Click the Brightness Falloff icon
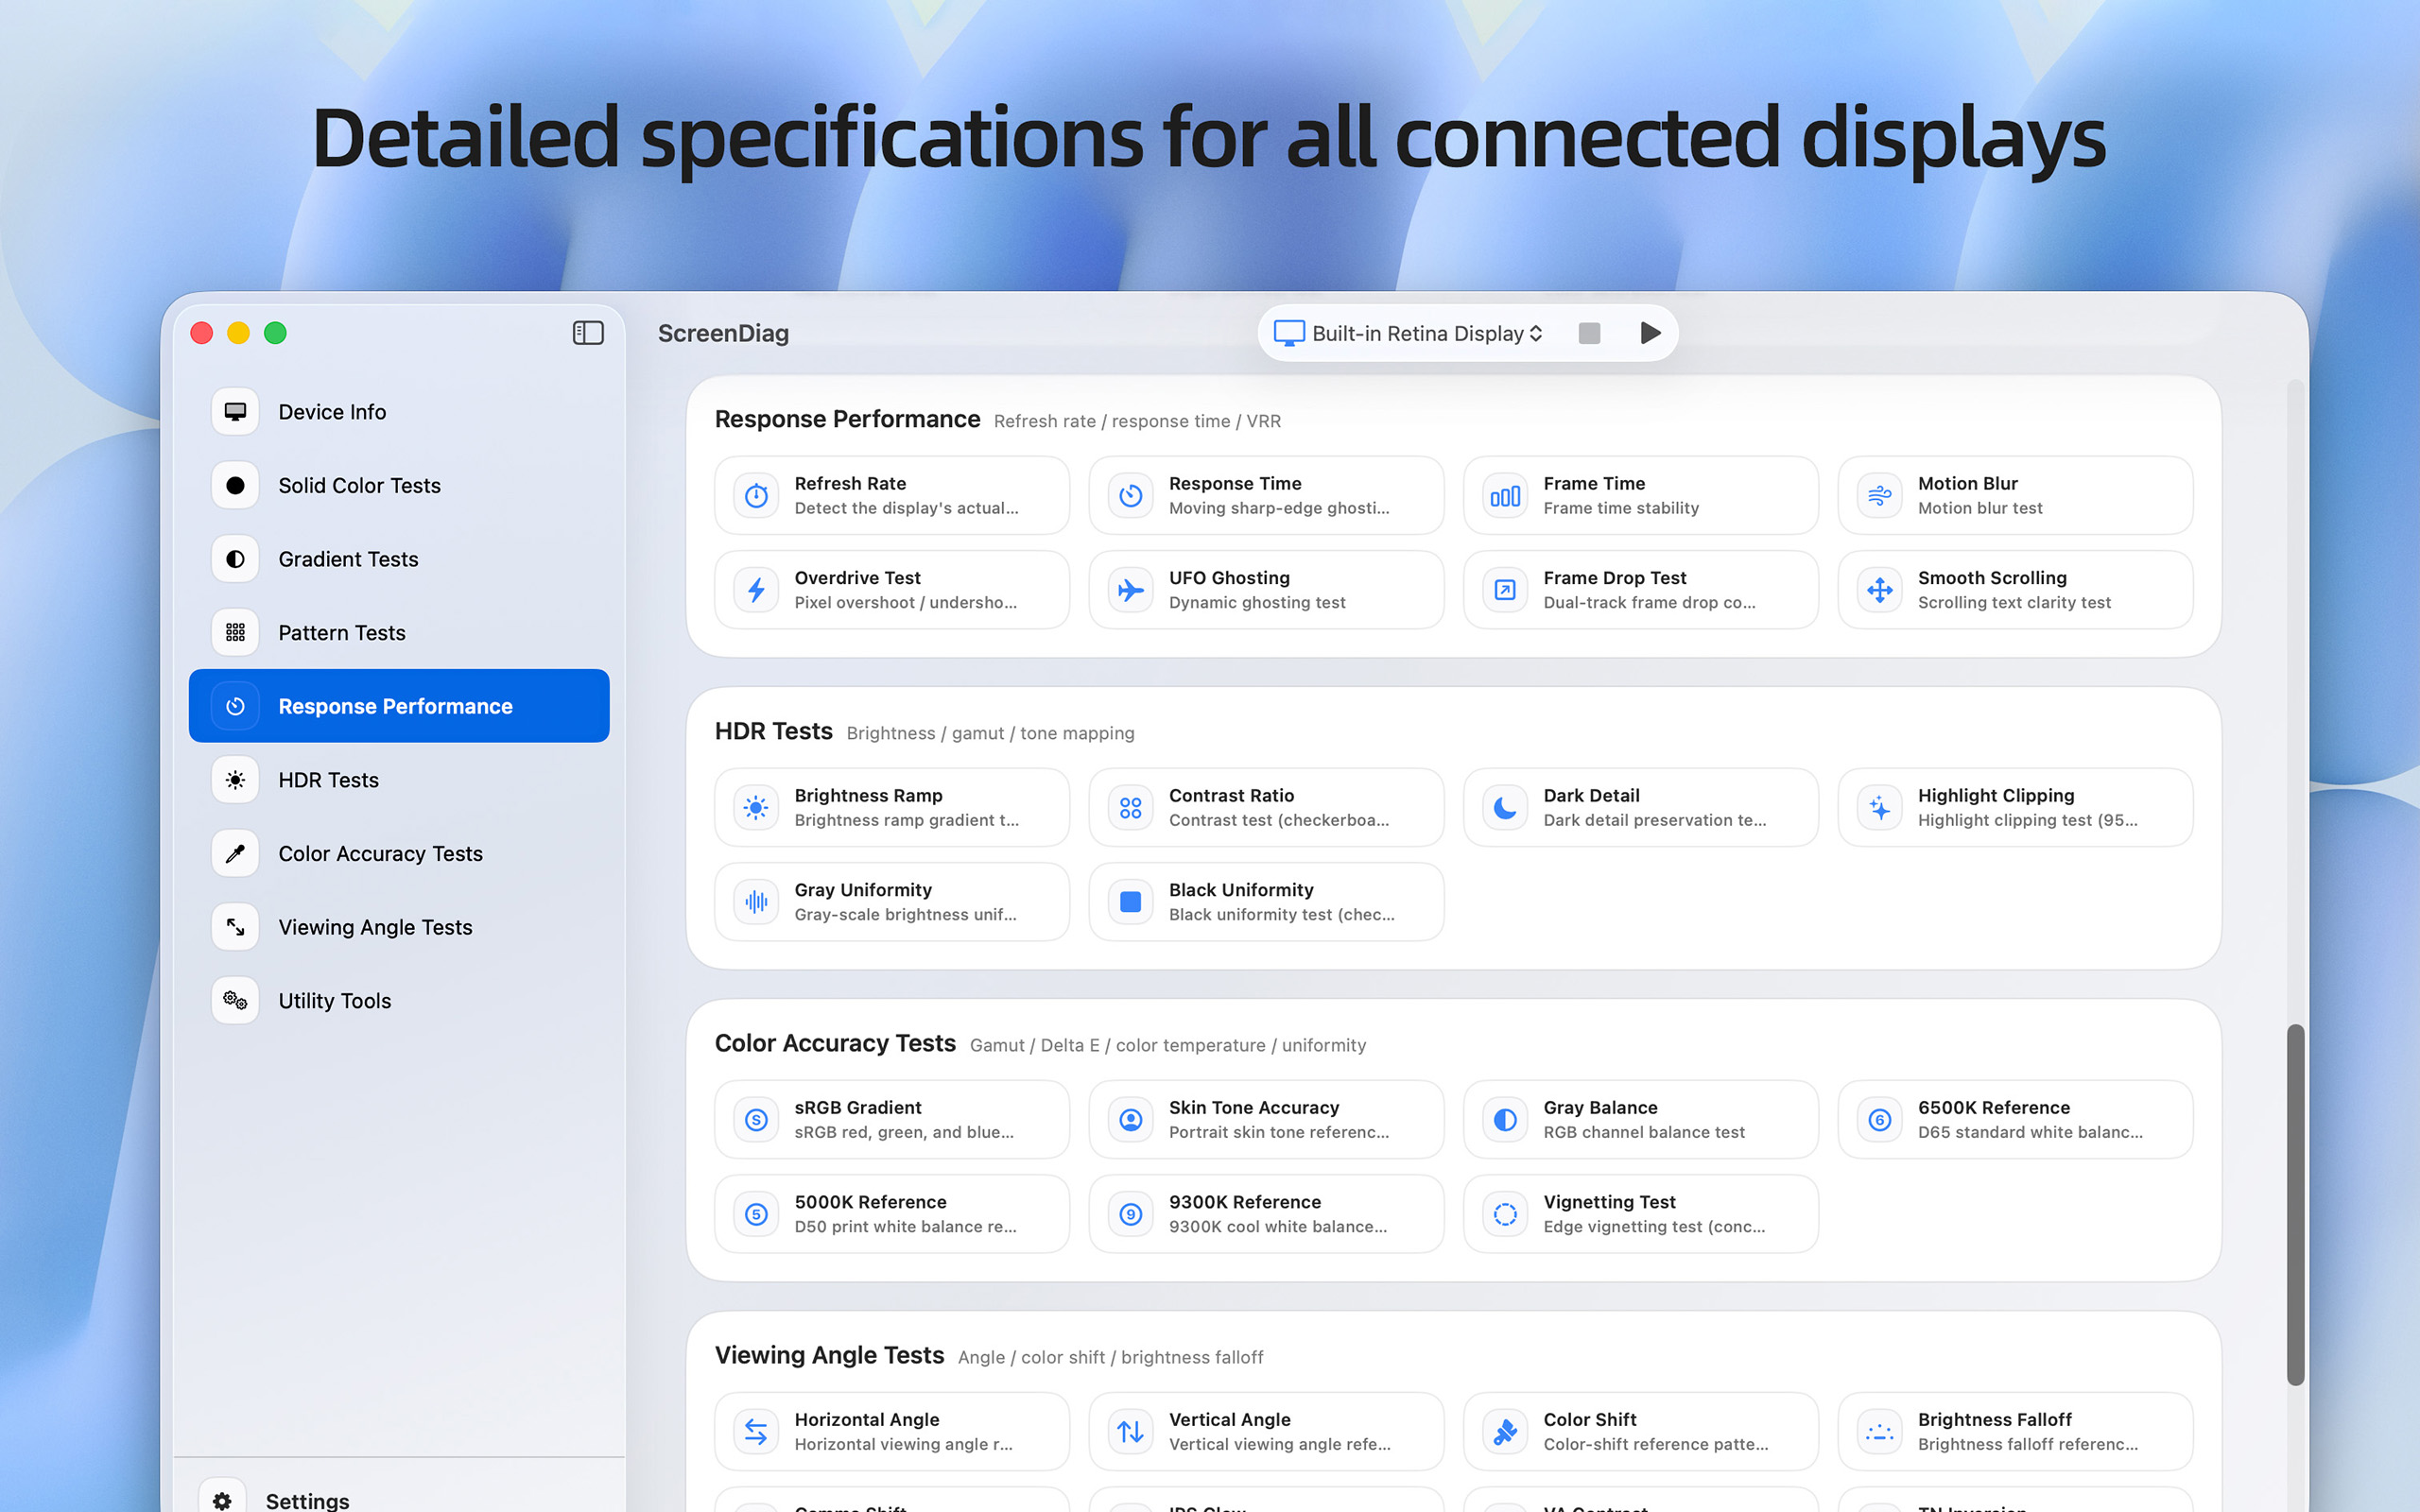The height and width of the screenshot is (1512, 2420). pos(1880,1432)
